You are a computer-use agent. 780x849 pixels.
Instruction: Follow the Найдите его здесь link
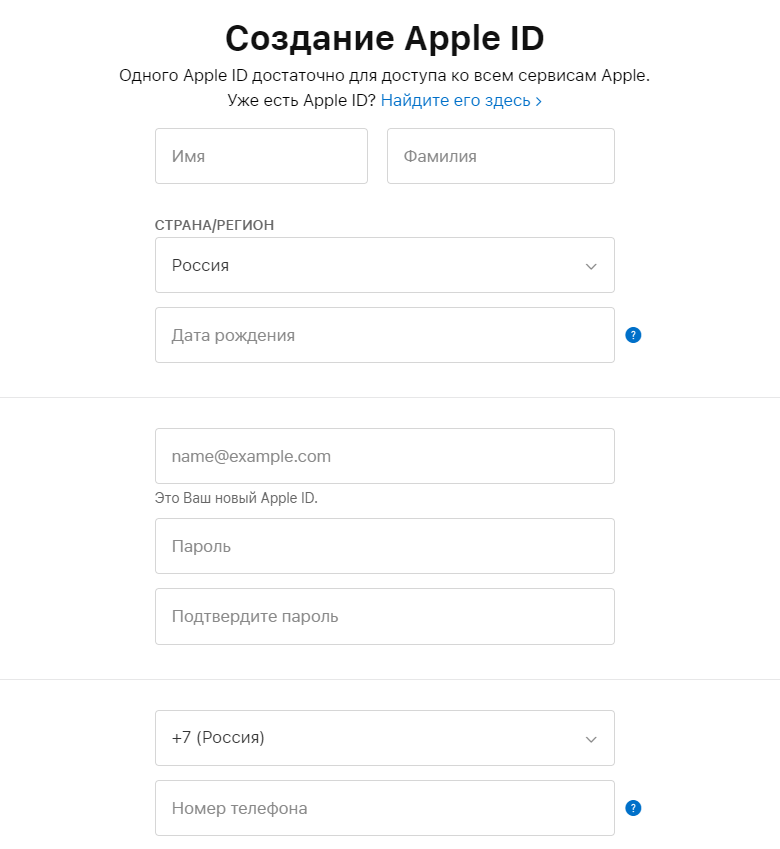(x=455, y=101)
